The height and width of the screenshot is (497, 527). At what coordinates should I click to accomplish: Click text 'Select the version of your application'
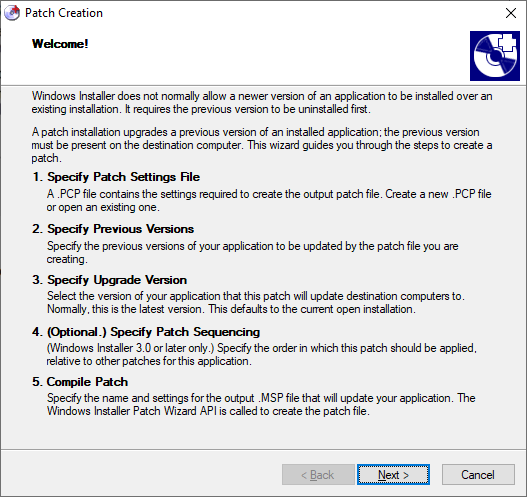coord(255,302)
